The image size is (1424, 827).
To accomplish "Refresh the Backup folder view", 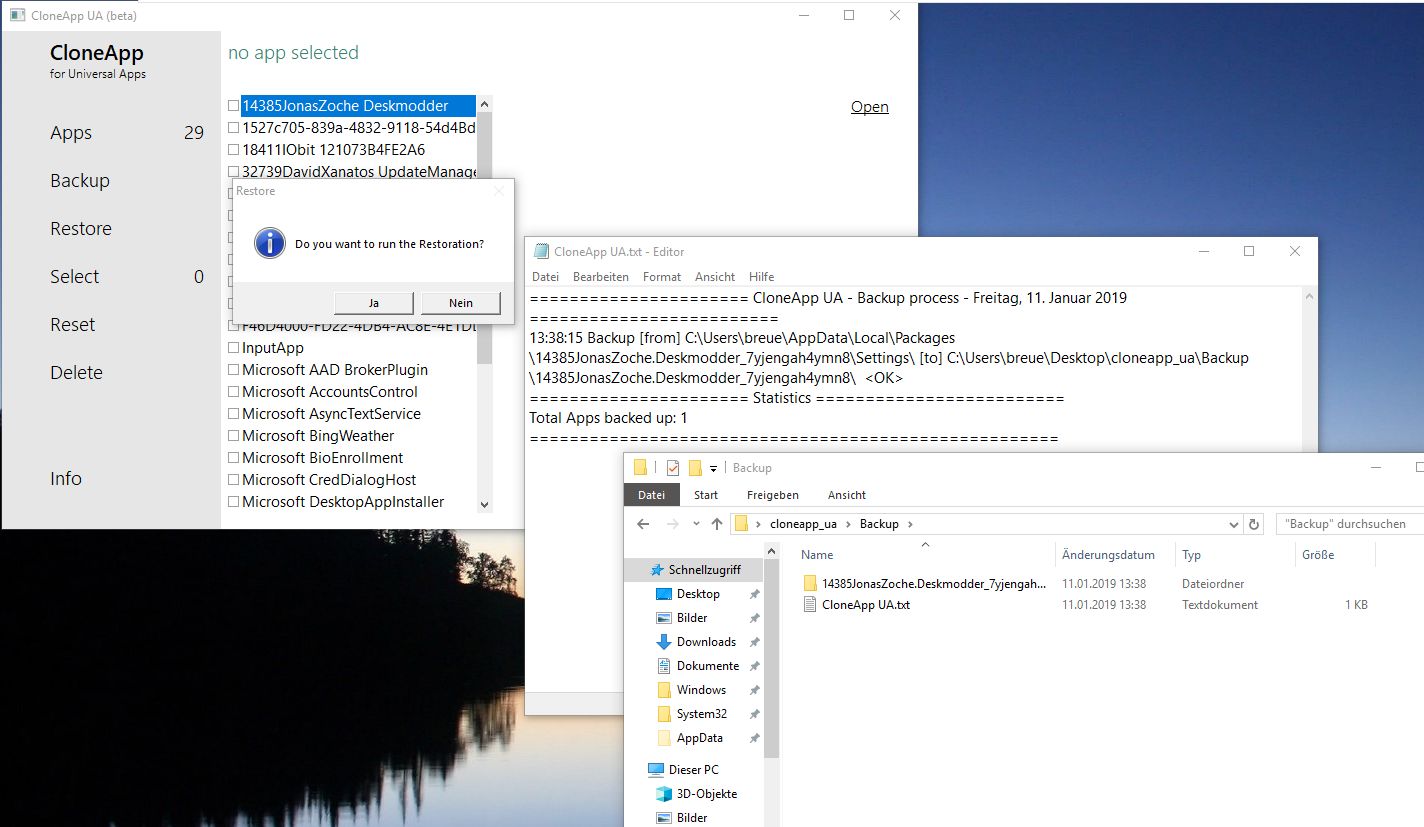I will (x=1255, y=524).
